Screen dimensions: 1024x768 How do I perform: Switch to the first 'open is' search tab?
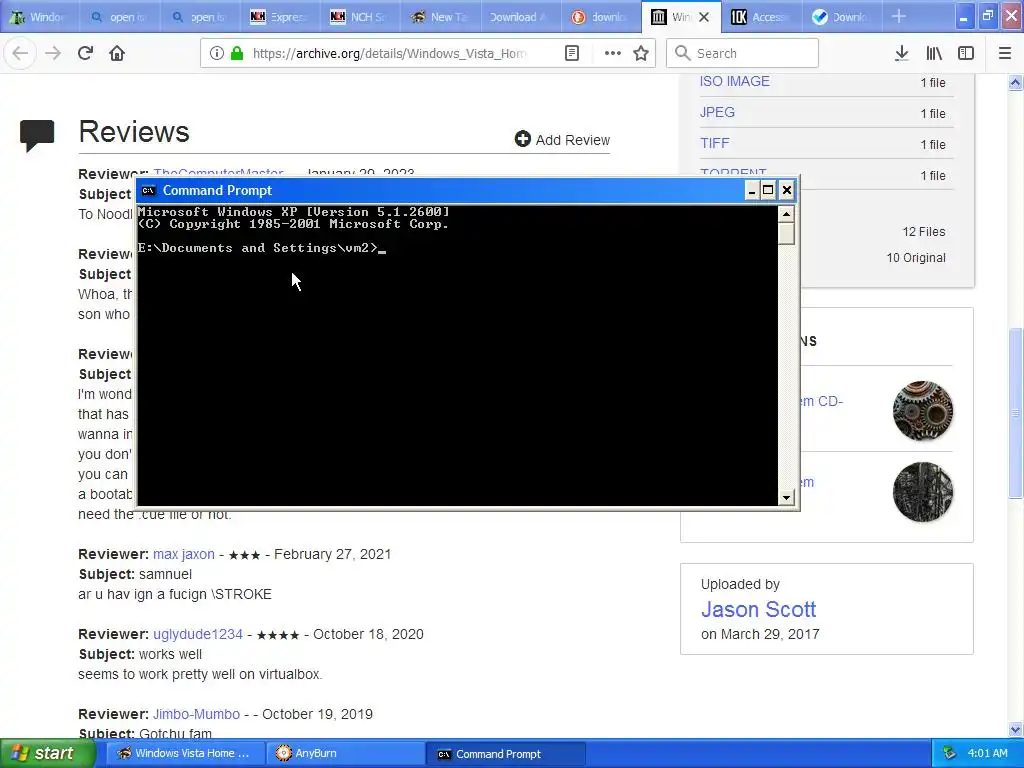tap(120, 17)
